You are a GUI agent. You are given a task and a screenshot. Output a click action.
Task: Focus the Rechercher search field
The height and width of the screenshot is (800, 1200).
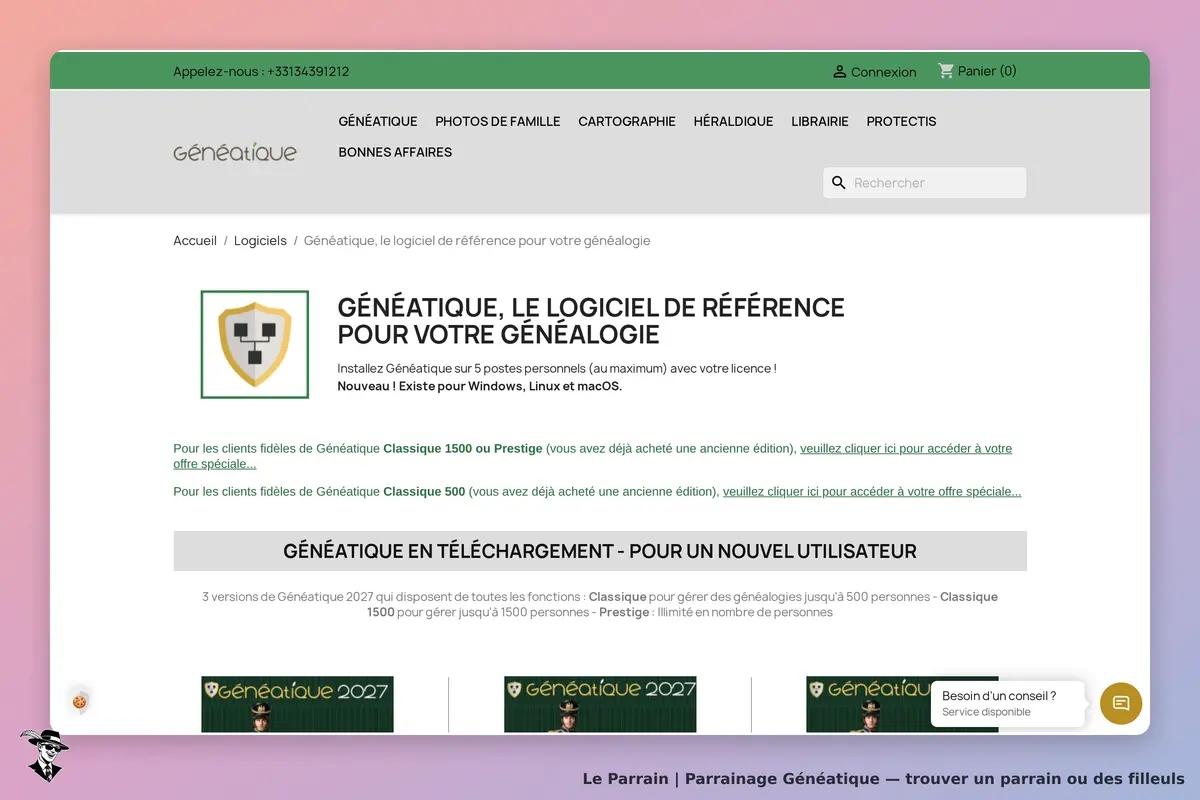(924, 183)
